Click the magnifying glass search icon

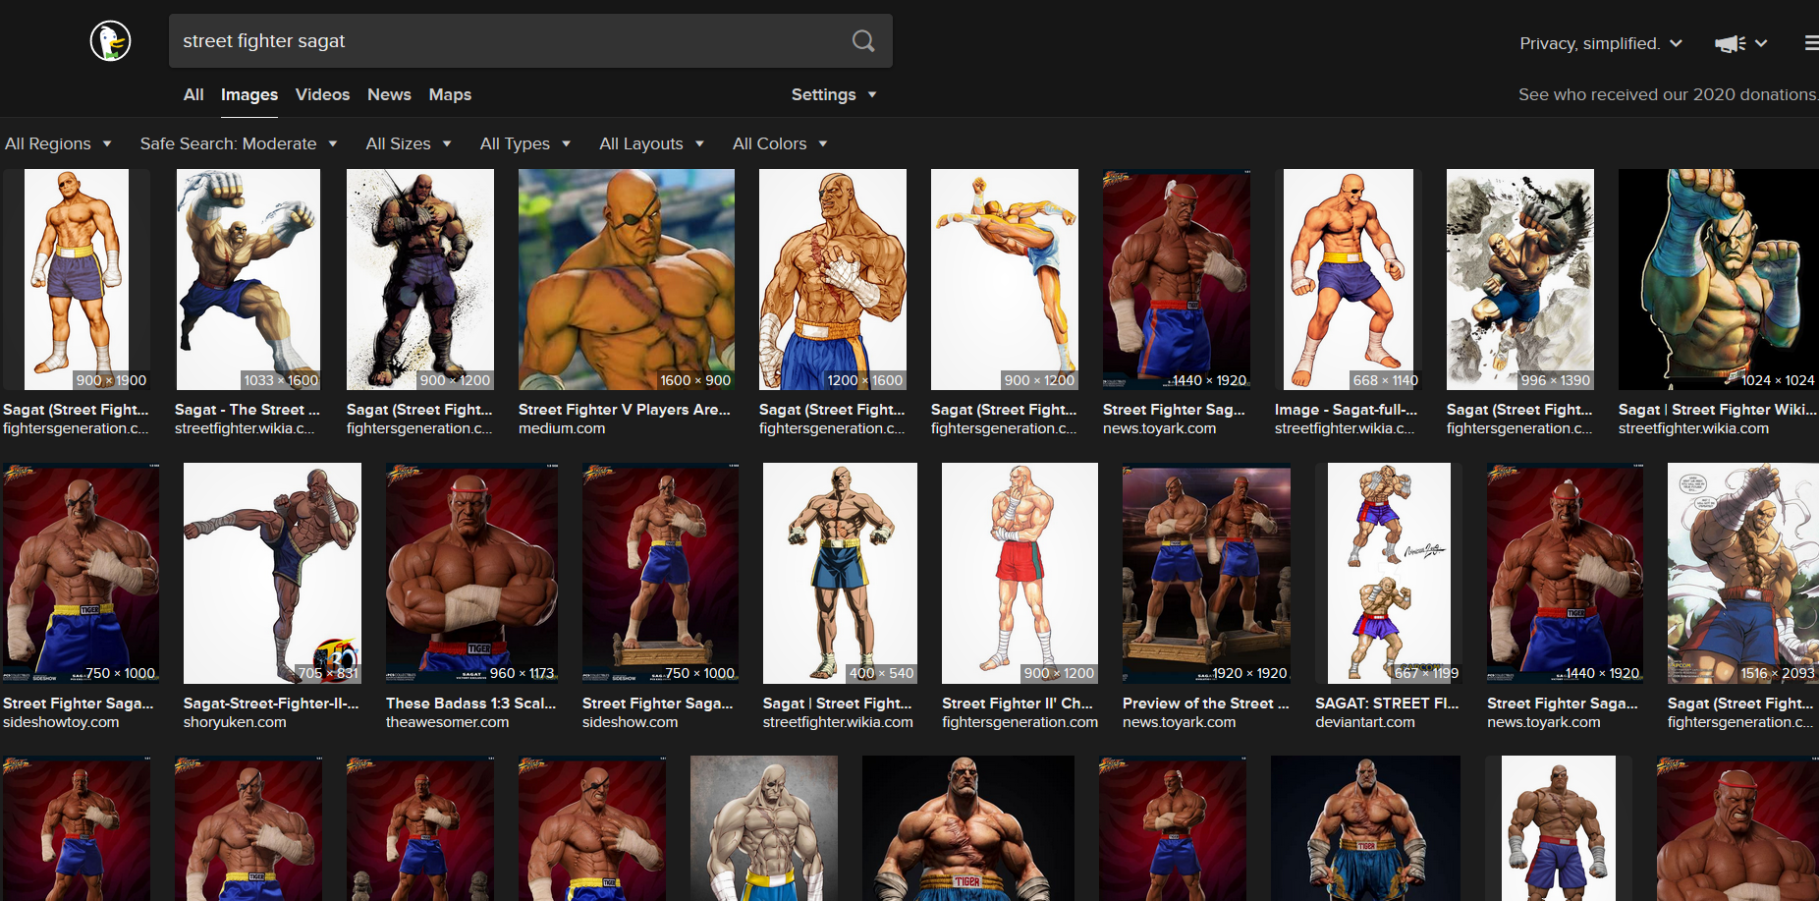point(863,41)
